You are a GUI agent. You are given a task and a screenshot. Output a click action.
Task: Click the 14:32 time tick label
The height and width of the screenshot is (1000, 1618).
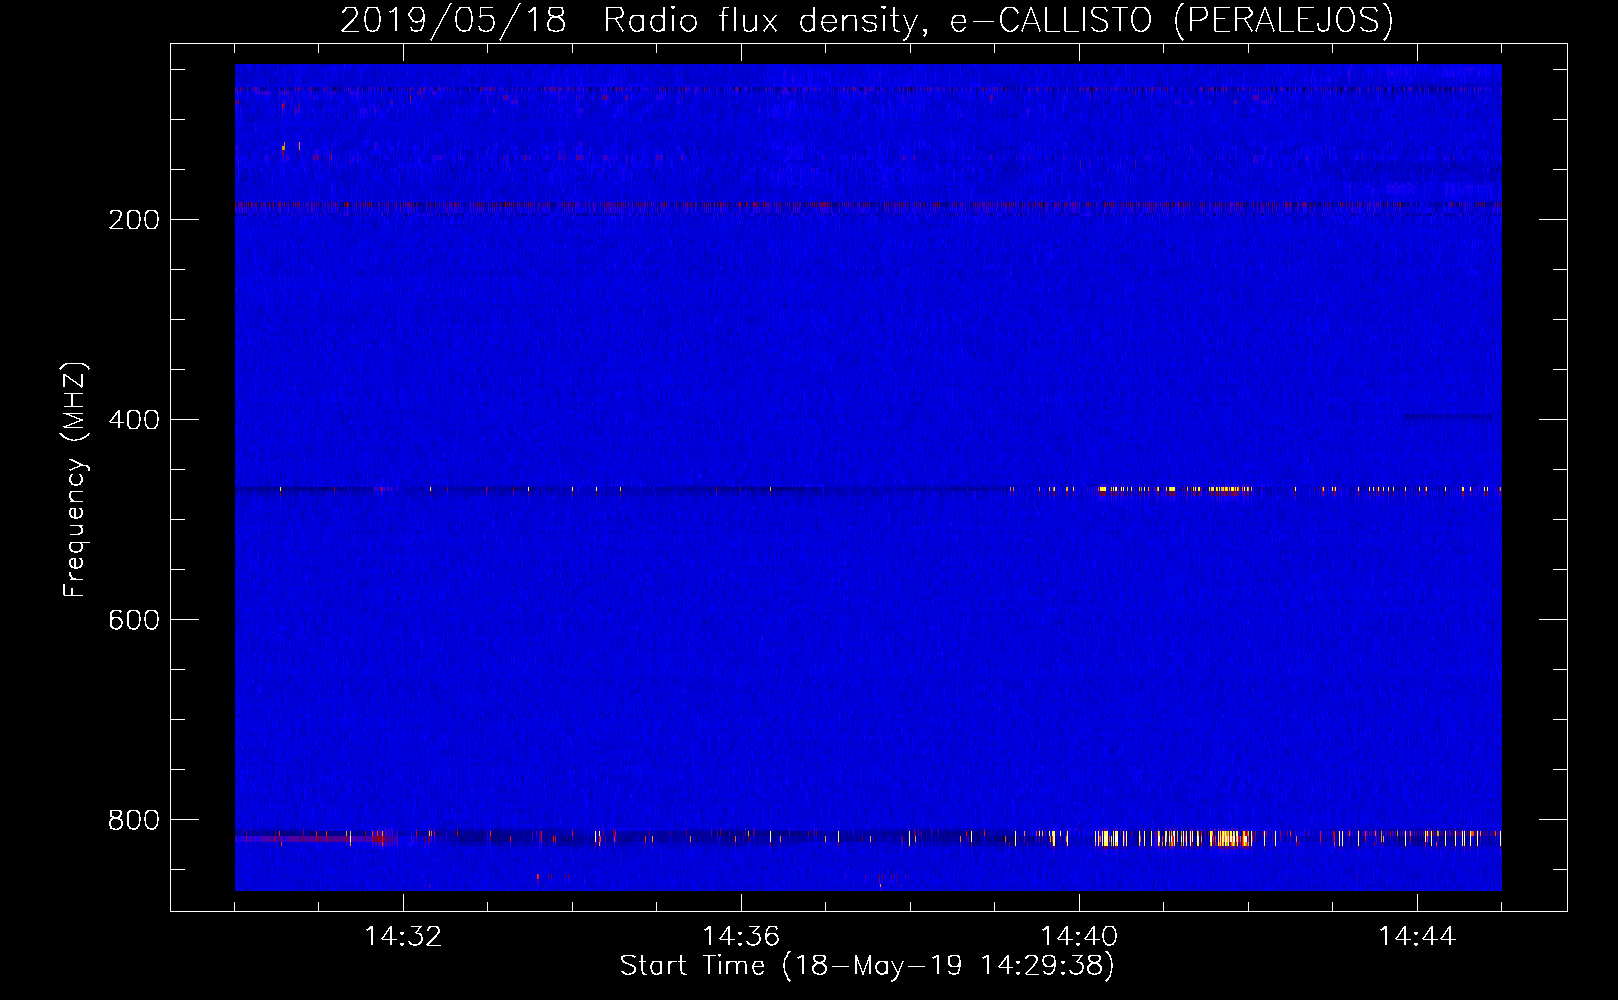[x=403, y=937]
